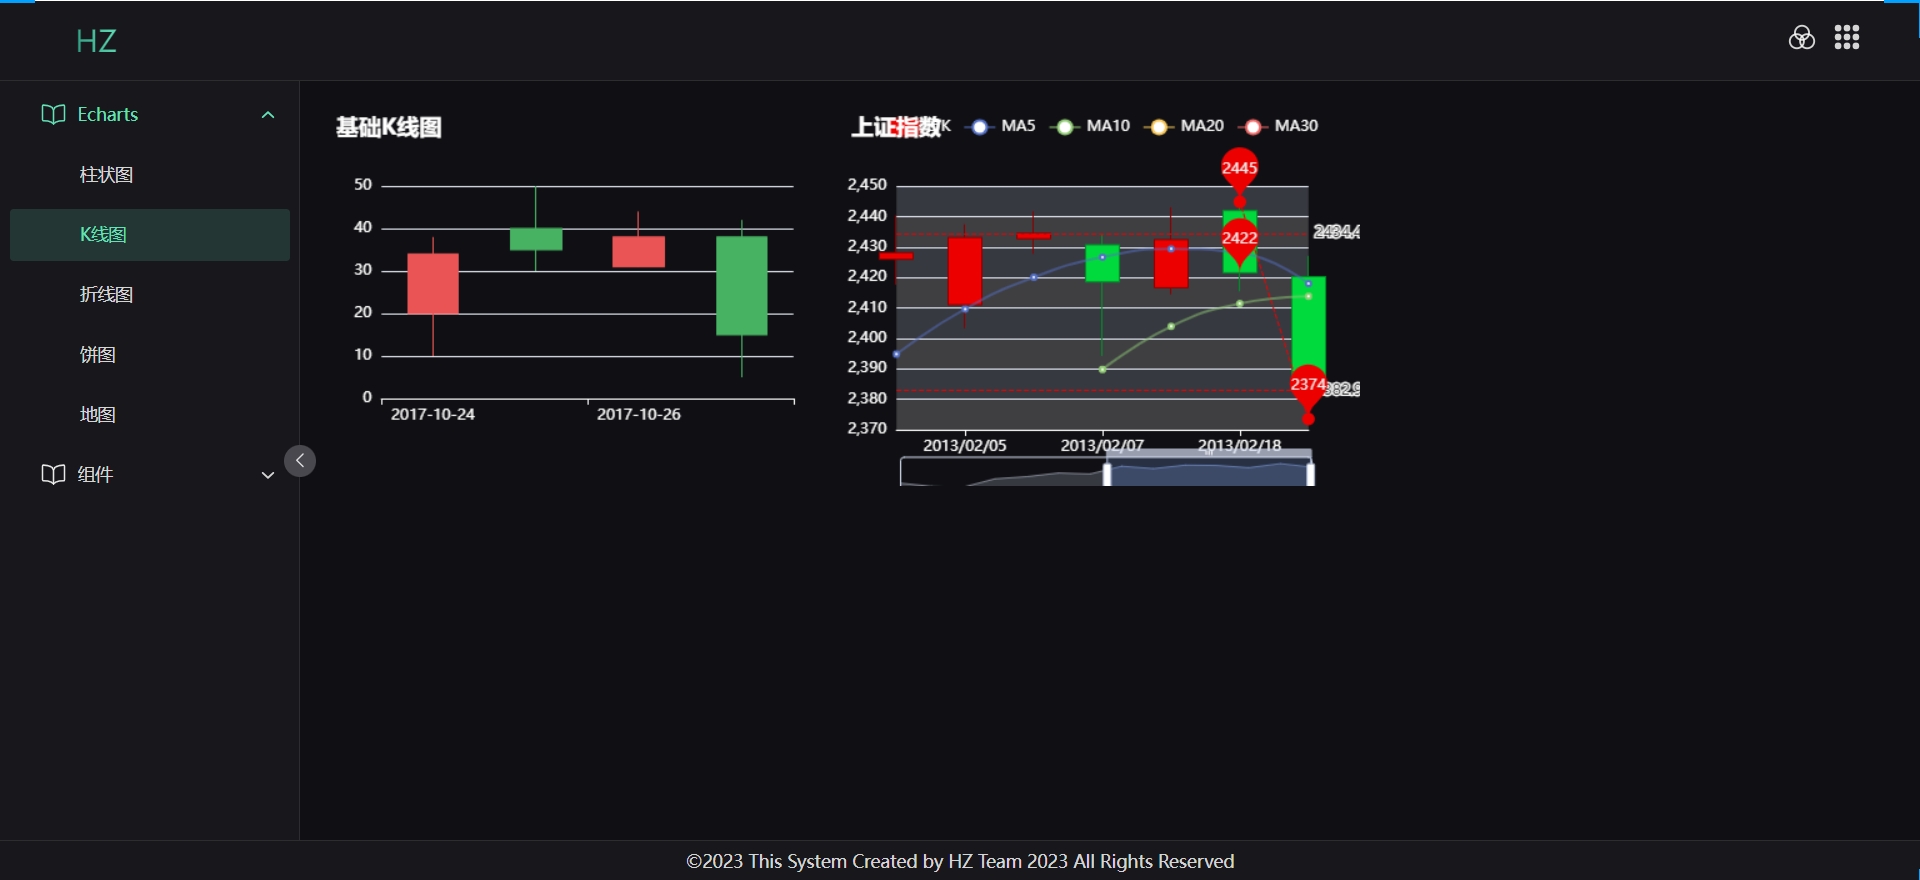Open the theme color icon in header
The image size is (1920, 880).
coord(1801,38)
